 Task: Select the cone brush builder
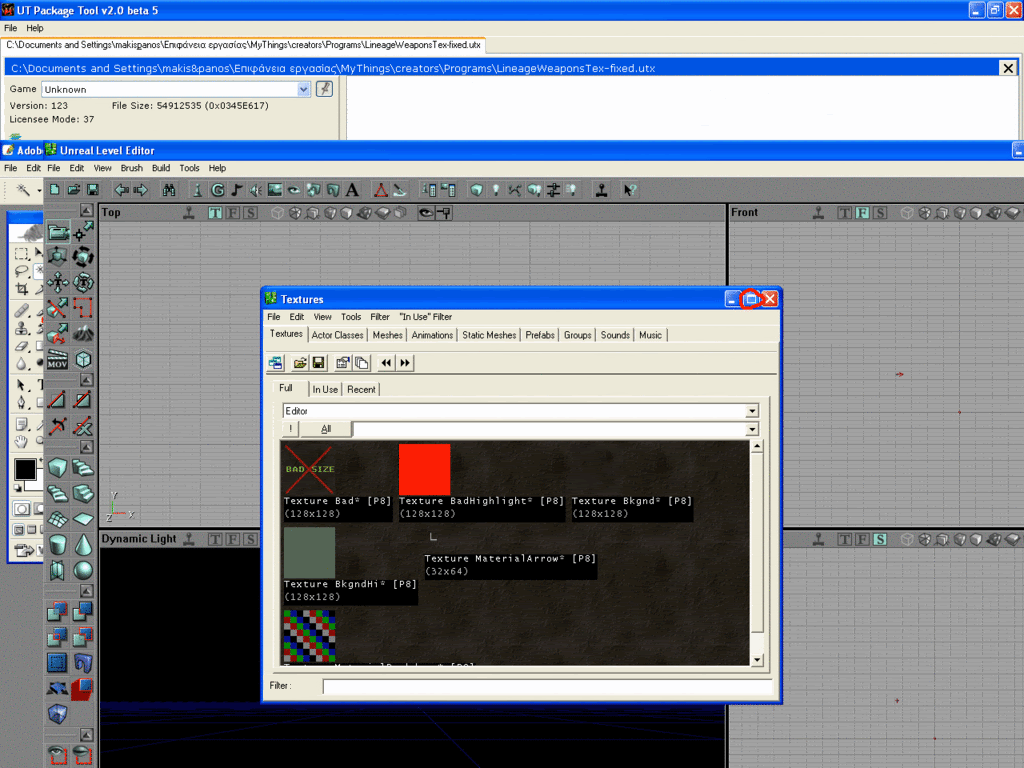(84, 544)
